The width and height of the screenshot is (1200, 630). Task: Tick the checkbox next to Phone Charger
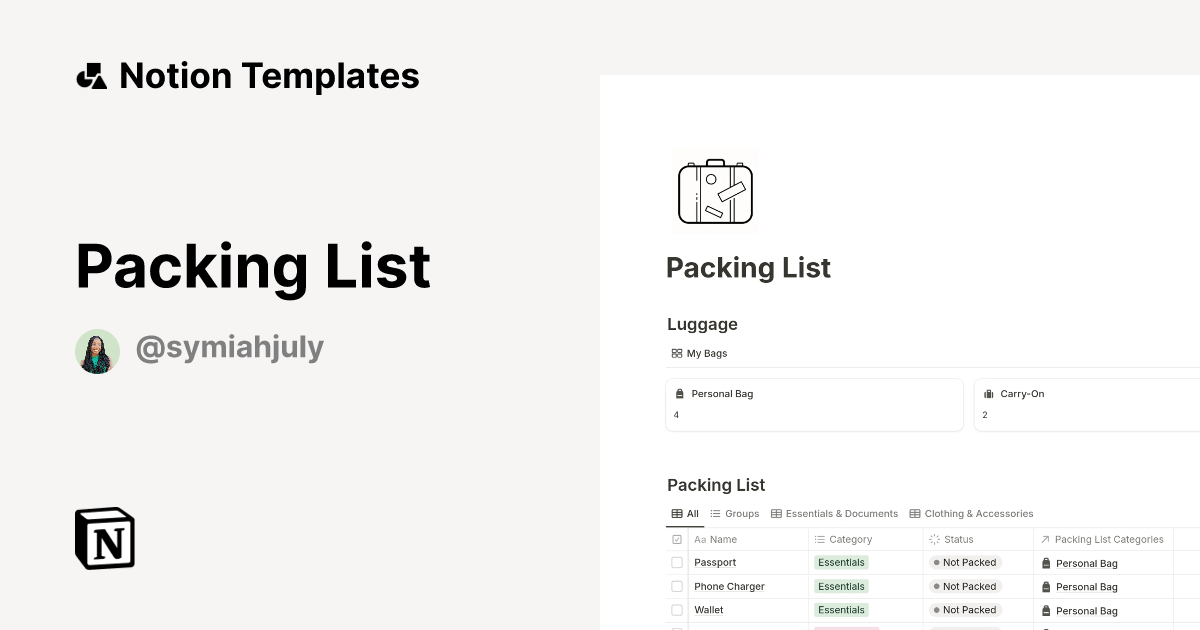pos(677,586)
